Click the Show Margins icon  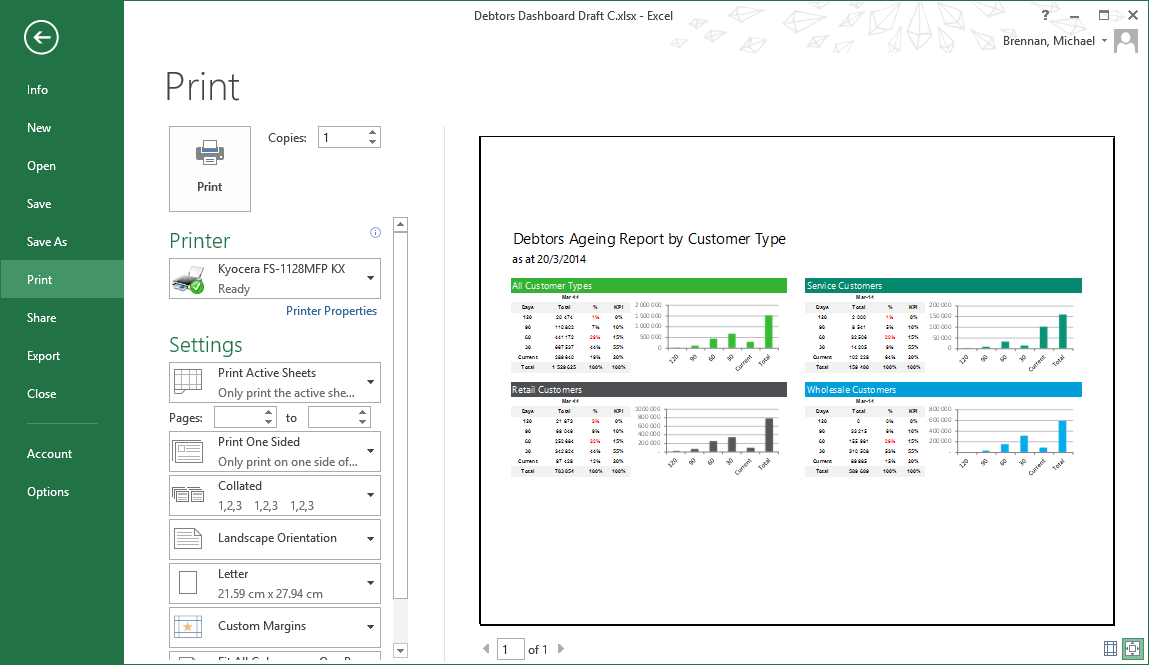[x=1111, y=648]
